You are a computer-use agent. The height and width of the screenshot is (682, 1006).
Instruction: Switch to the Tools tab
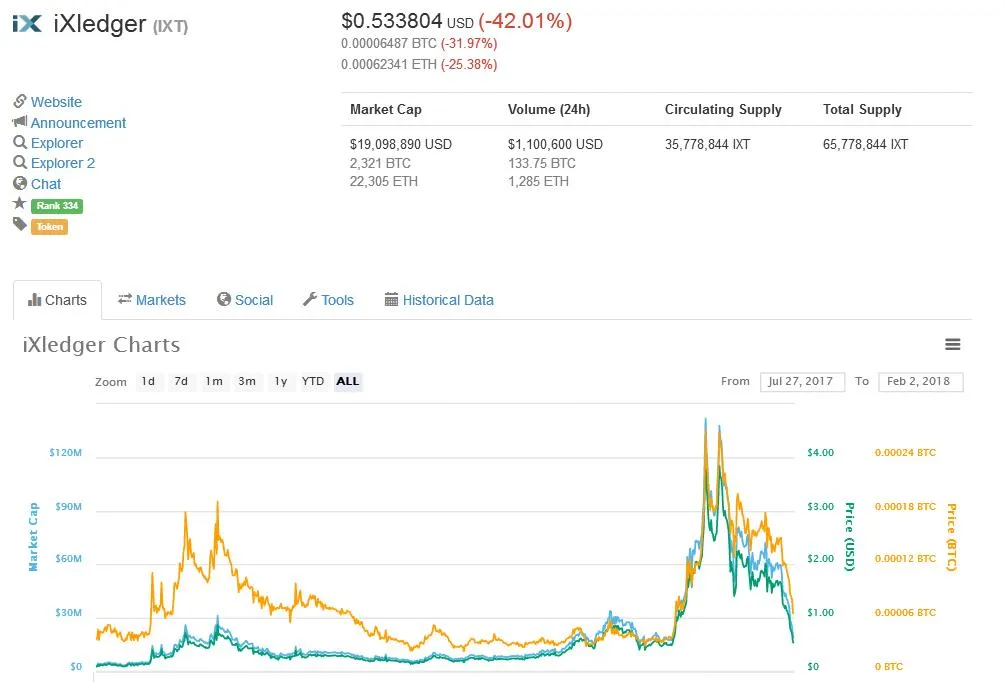(328, 300)
